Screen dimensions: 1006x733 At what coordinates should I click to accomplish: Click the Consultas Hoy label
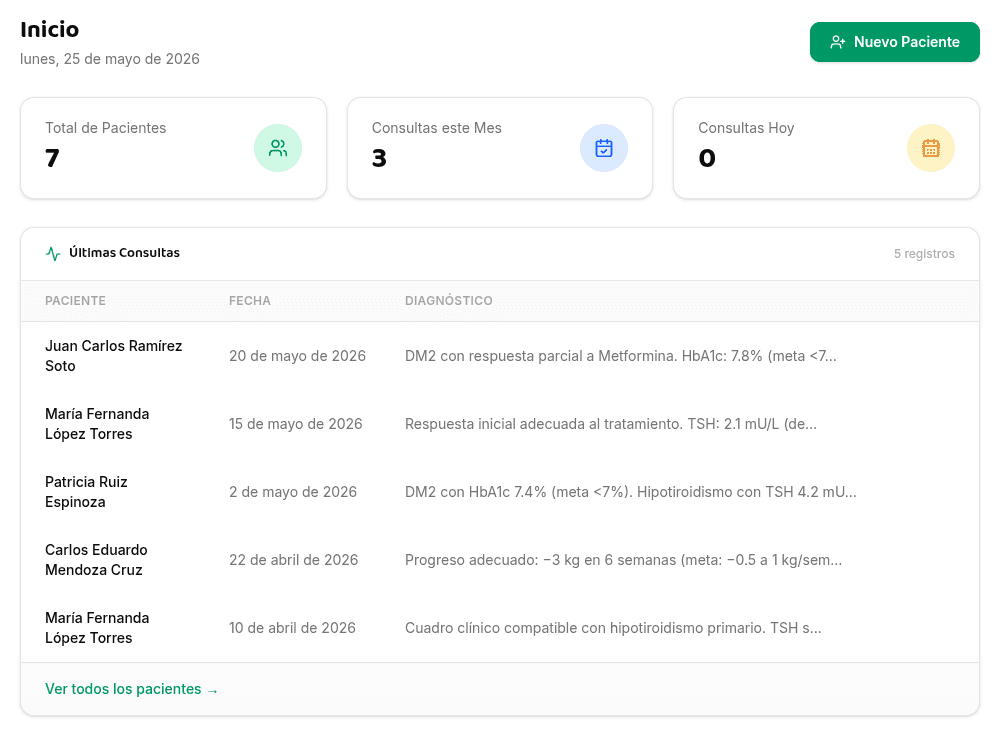(x=746, y=128)
